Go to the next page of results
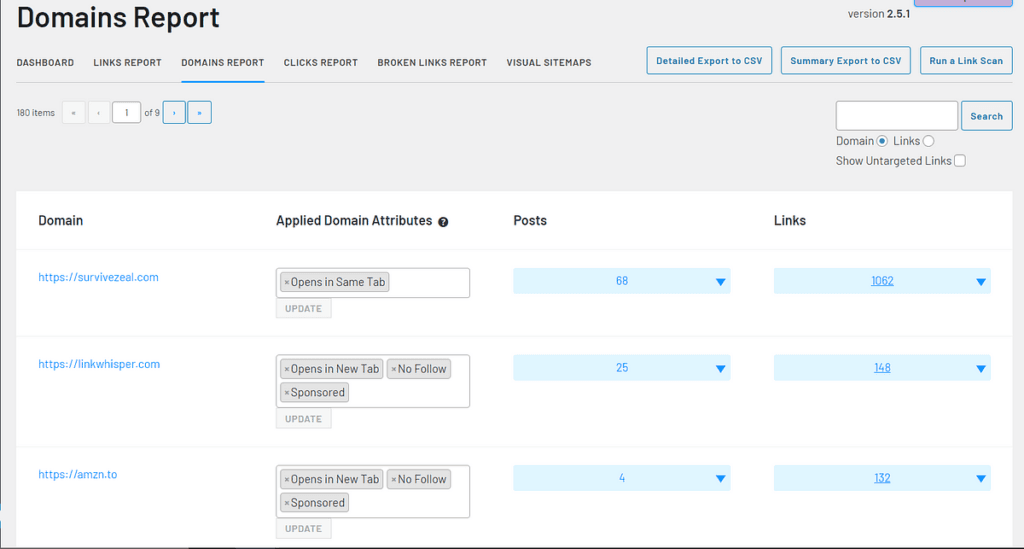1024x549 pixels. pyautogui.click(x=174, y=113)
